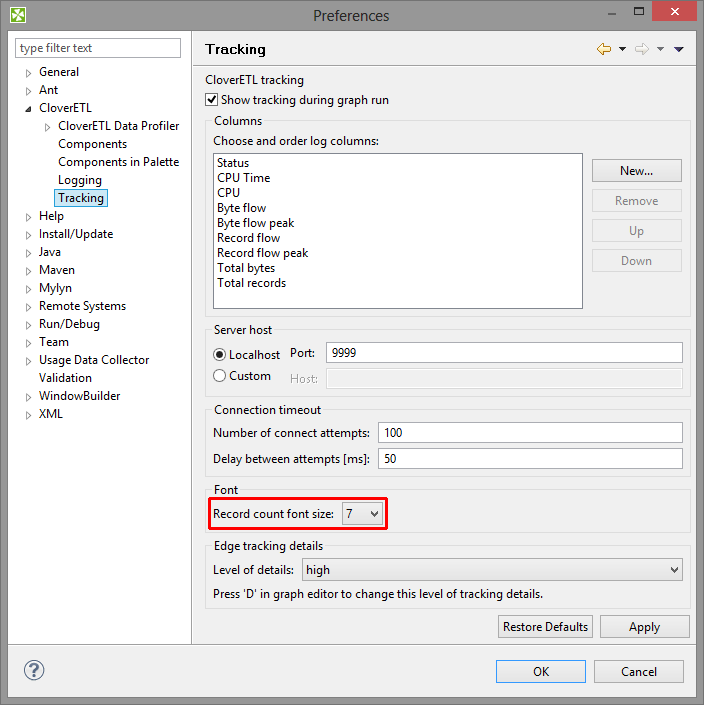Screen dimensions: 704x705
Task: Click the Port field containing 9999
Action: tap(504, 352)
